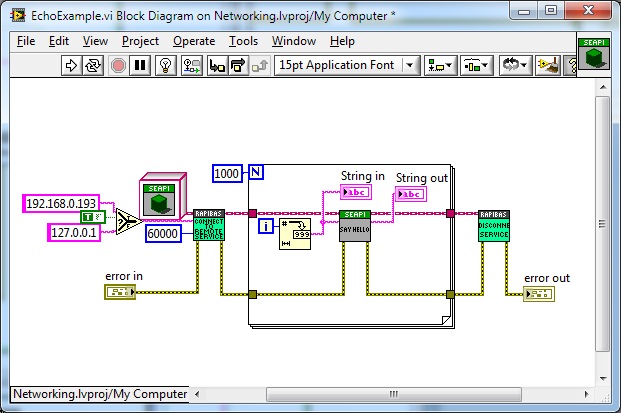Click the loop iteration i terminal
The height and width of the screenshot is (413, 621).
point(266,226)
